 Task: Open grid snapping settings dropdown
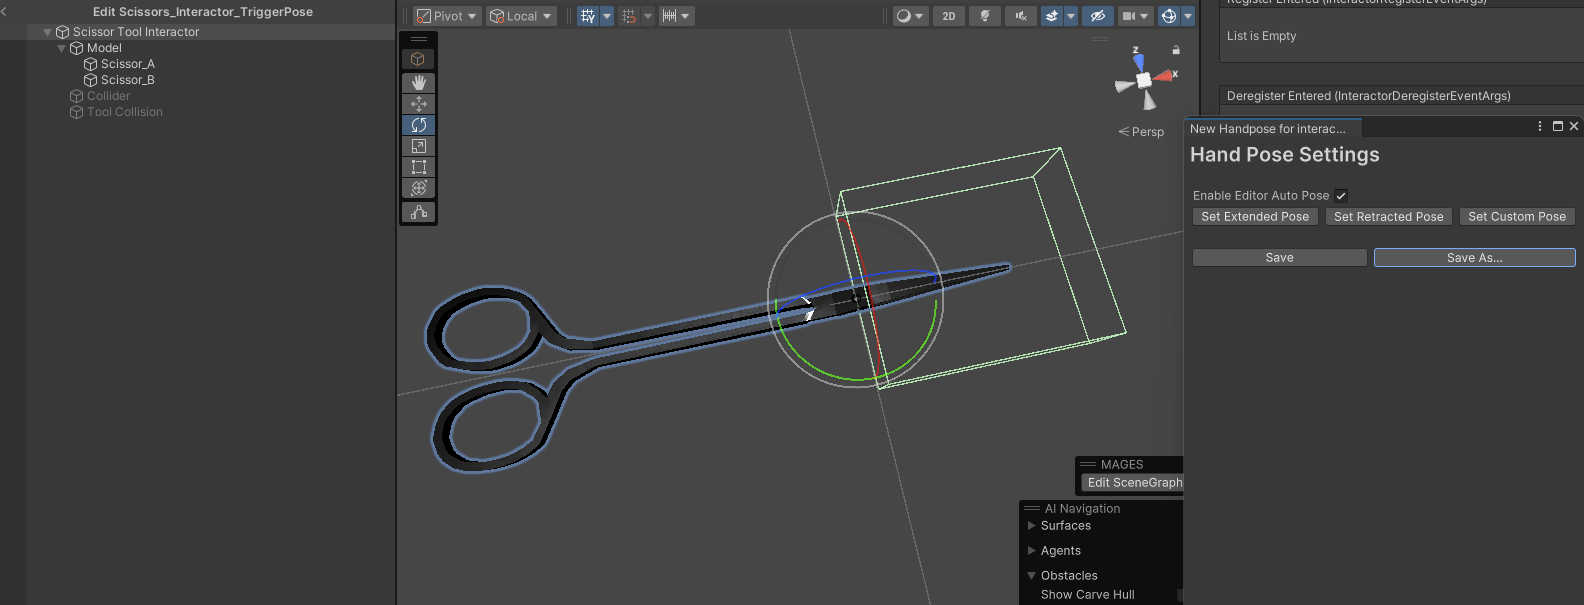648,16
